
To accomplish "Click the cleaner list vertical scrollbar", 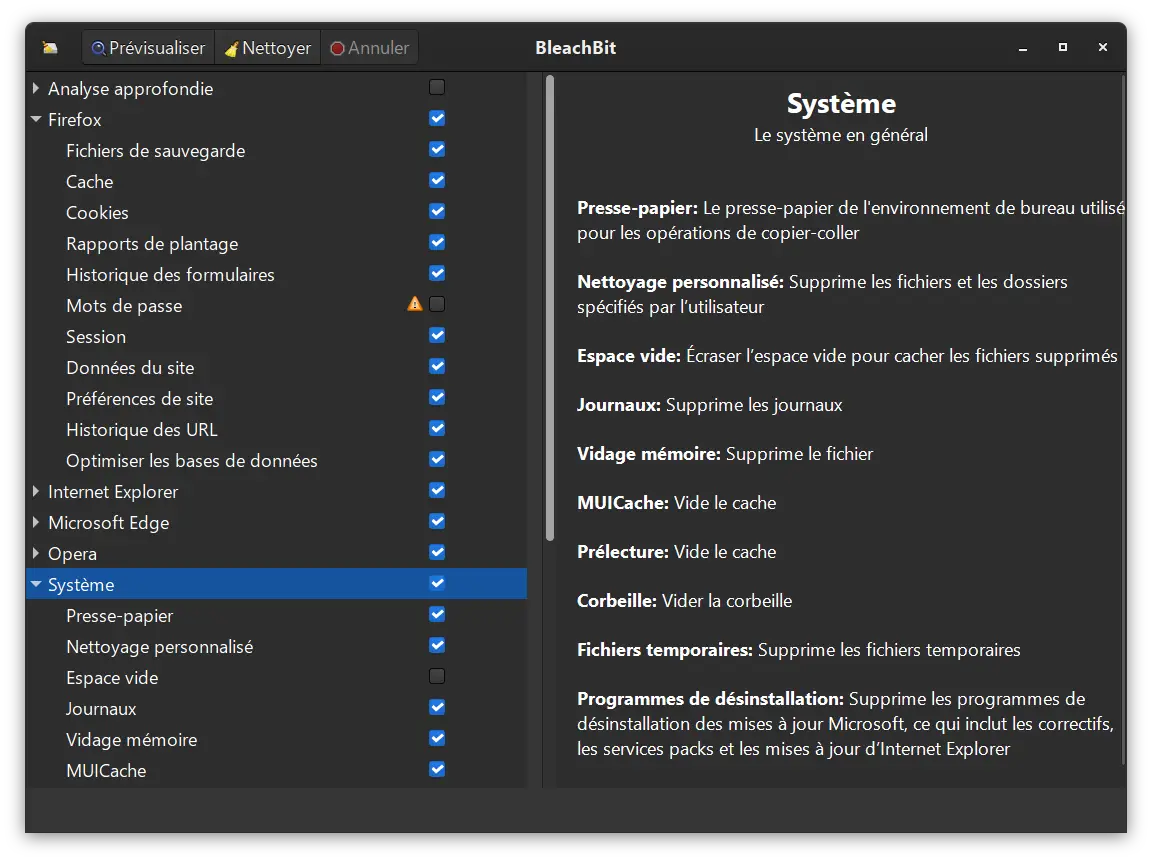I will click(550, 308).
